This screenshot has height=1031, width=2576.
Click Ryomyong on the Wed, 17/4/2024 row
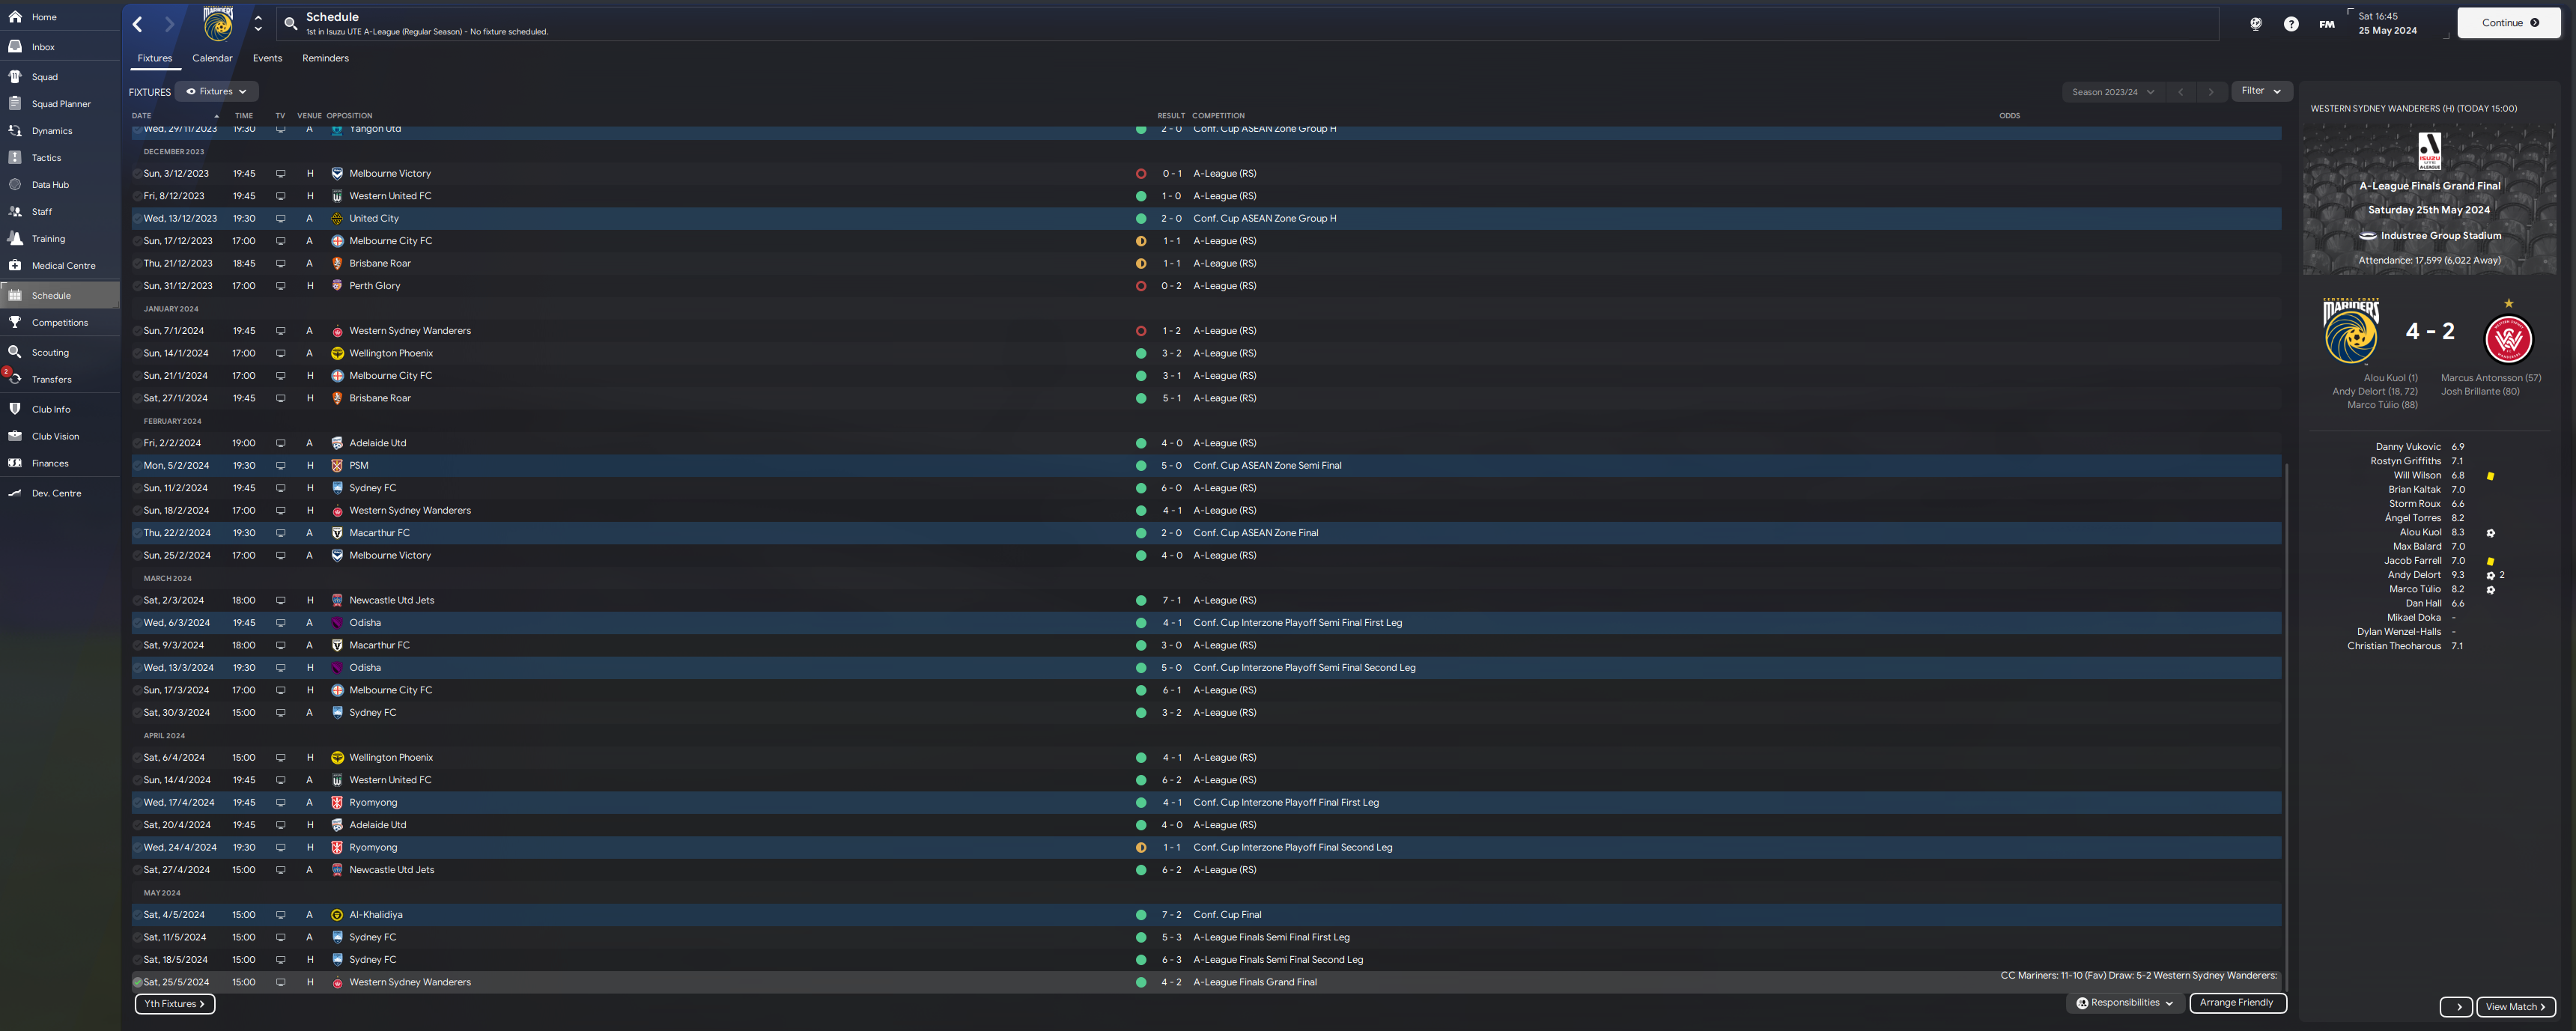373,802
